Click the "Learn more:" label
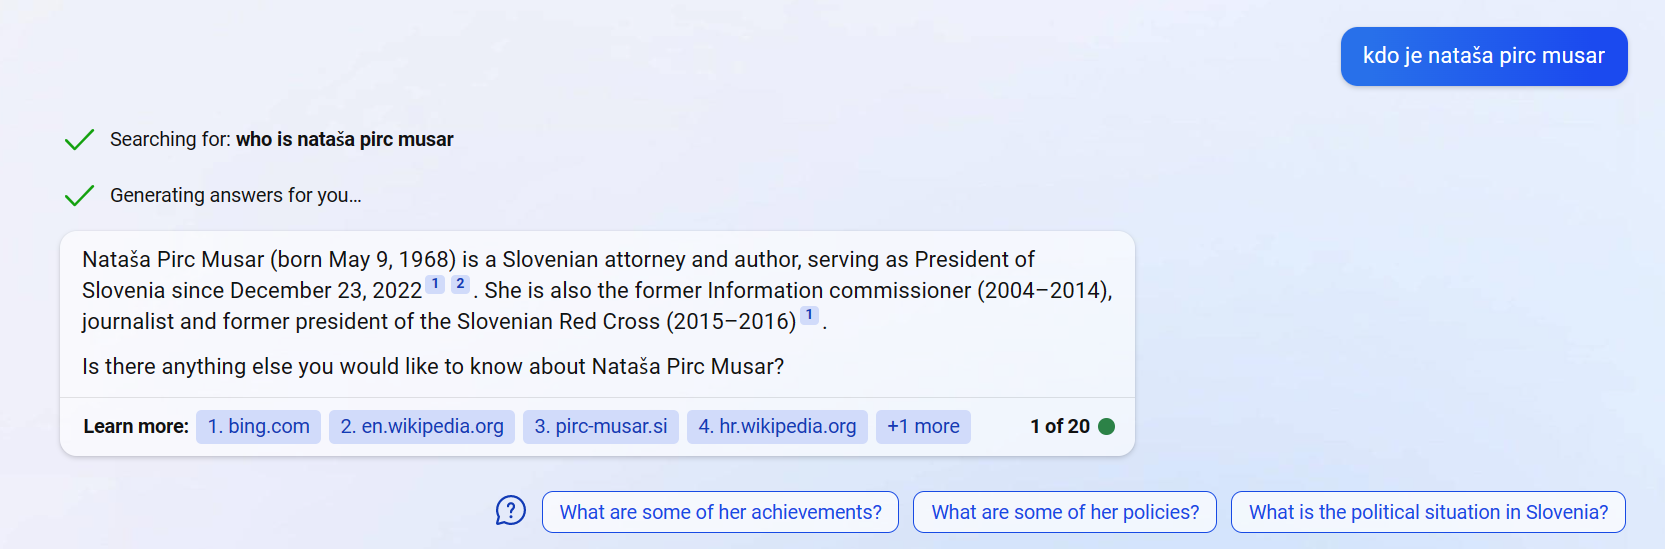 pyautogui.click(x=136, y=426)
